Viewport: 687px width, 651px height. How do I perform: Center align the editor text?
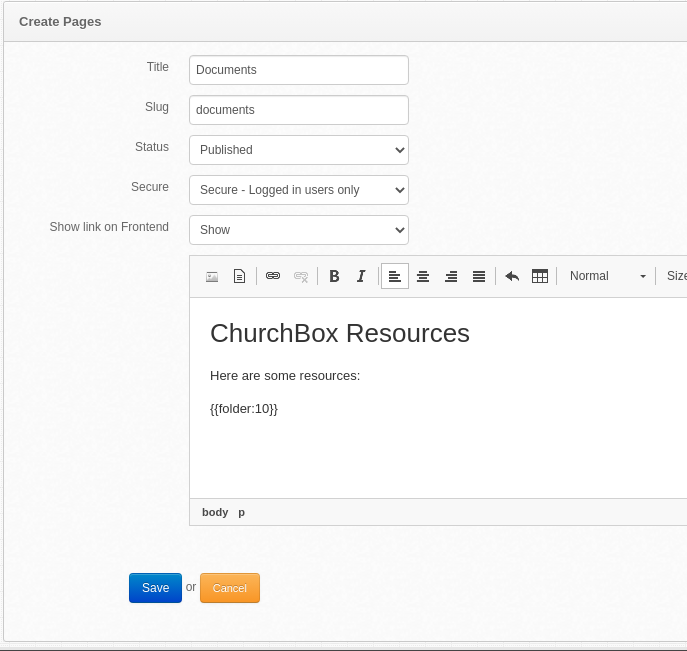point(423,276)
